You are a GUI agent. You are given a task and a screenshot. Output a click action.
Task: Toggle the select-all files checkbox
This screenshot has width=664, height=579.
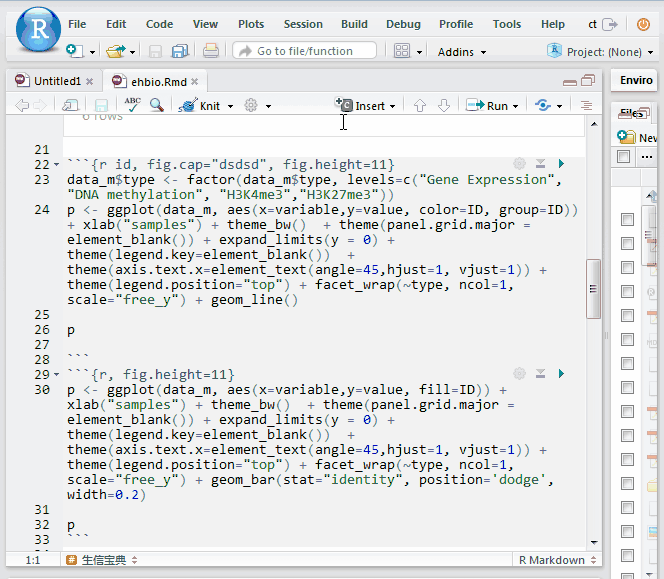[x=623, y=156]
